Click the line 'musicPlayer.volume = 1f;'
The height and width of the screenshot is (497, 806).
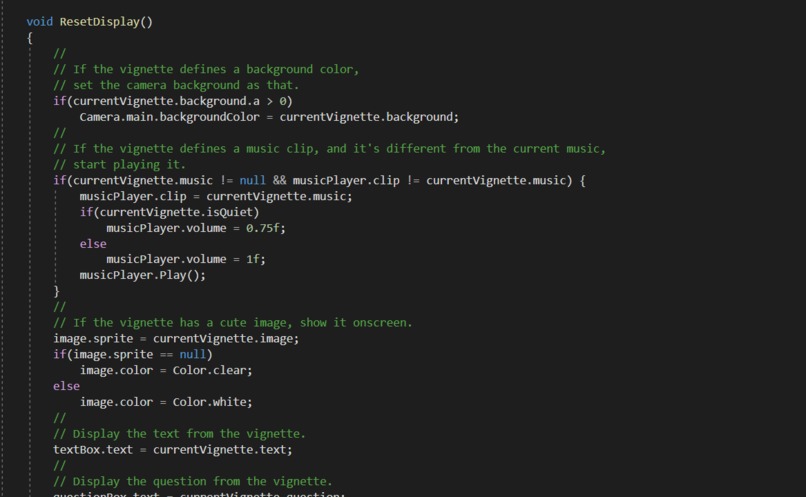point(186,260)
